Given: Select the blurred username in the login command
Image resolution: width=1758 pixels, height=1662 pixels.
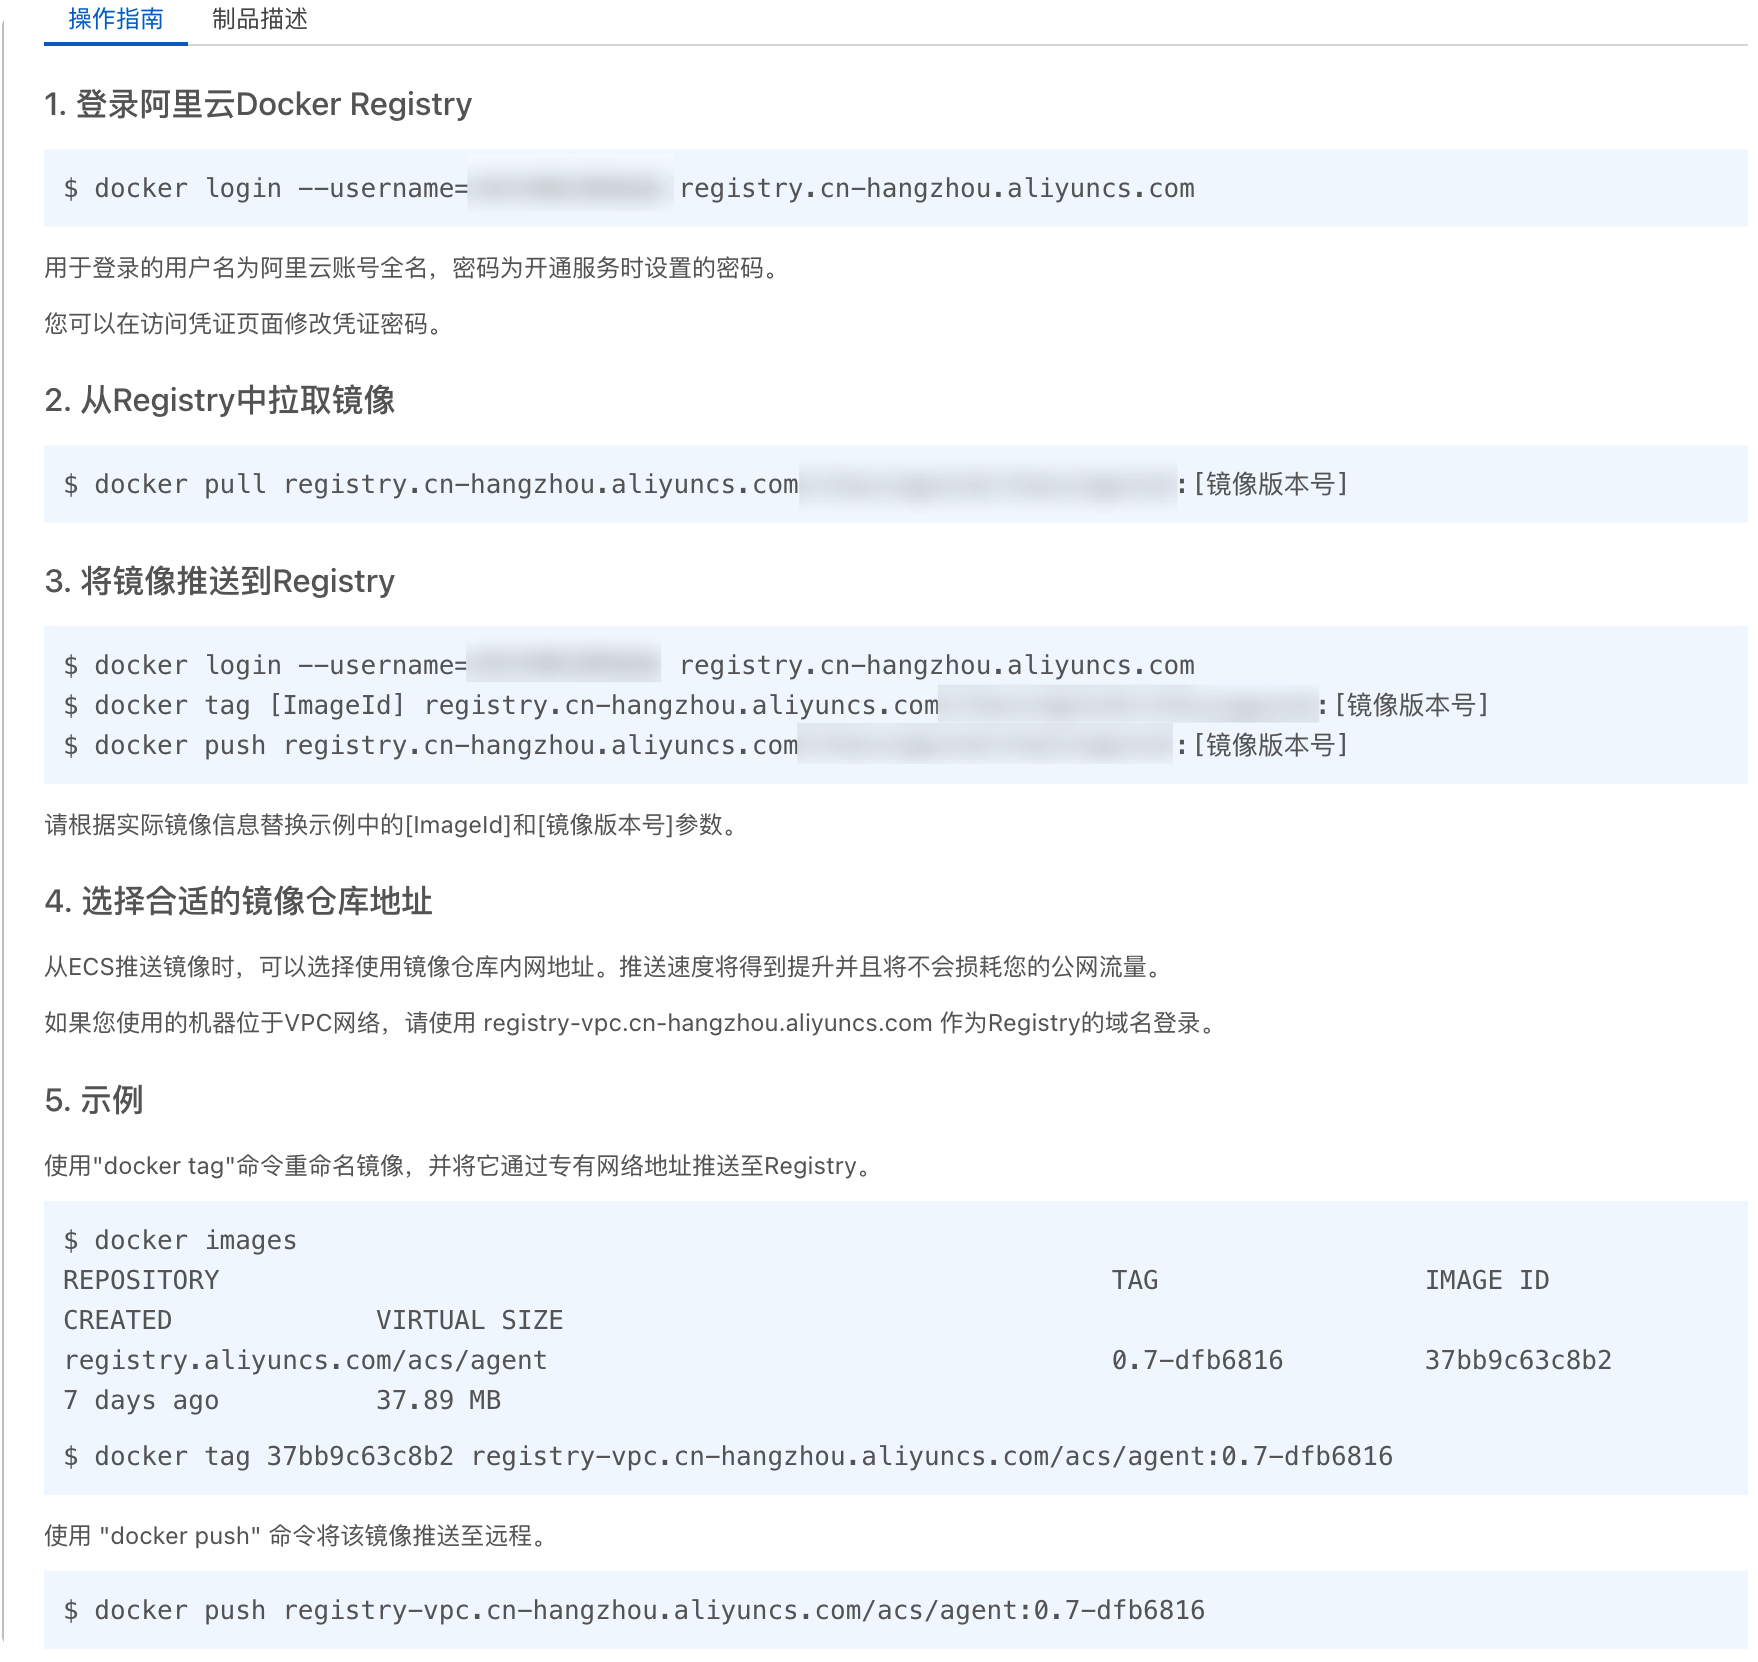Looking at the screenshot, I should pyautogui.click(x=565, y=188).
